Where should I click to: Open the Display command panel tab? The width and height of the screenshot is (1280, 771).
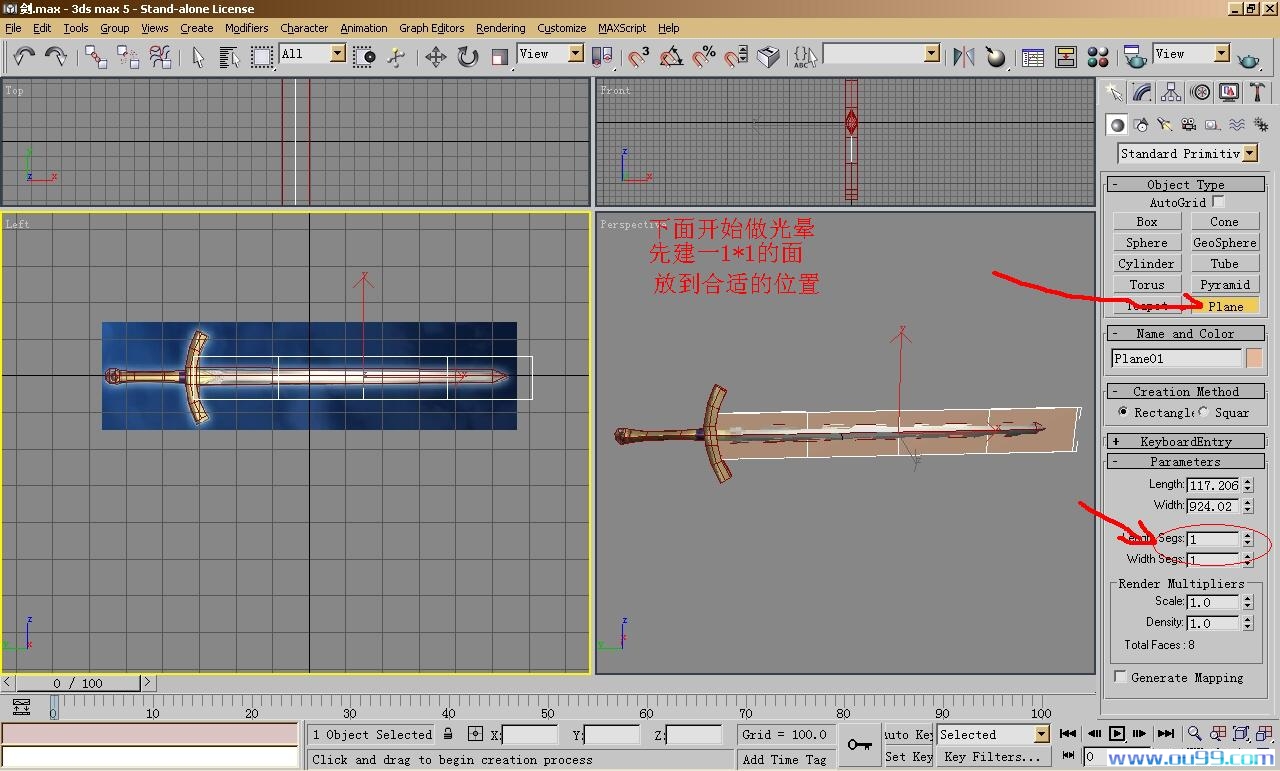(1229, 93)
